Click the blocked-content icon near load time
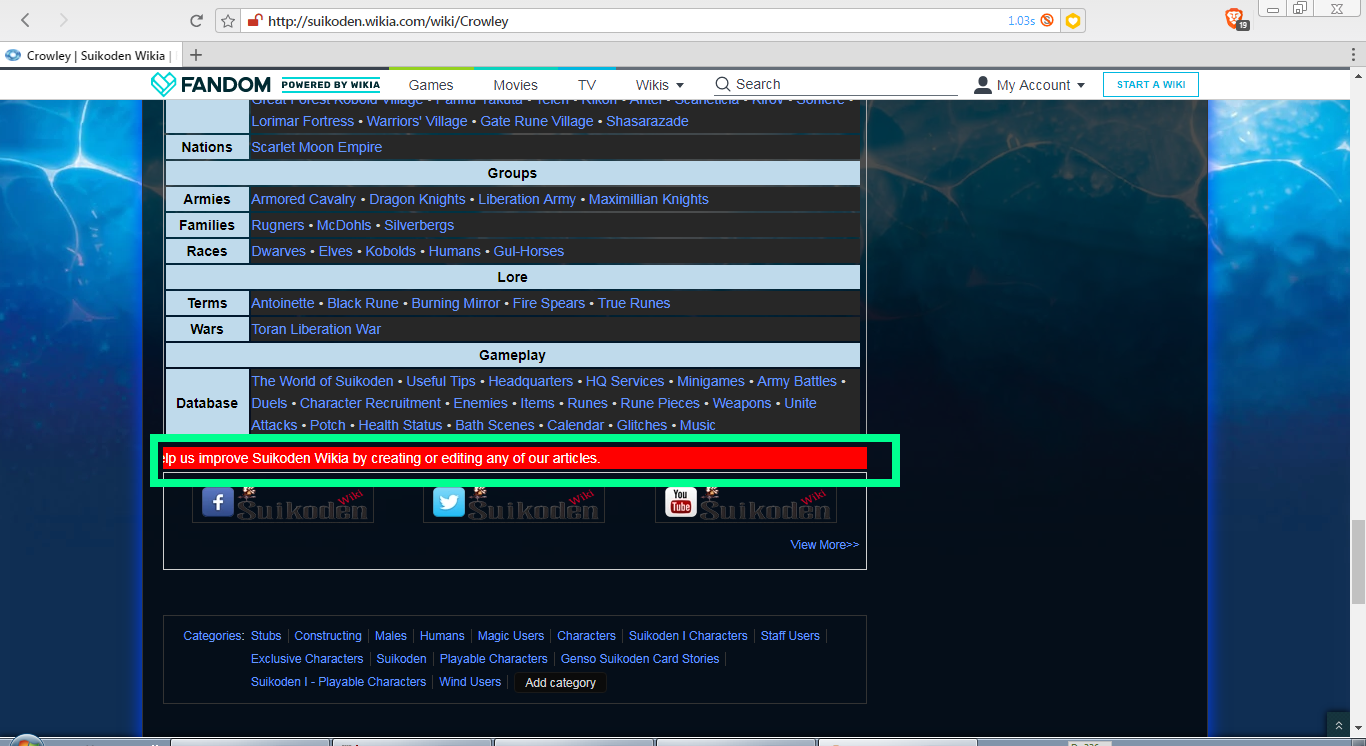This screenshot has height=746, width=1366. 1047,20
